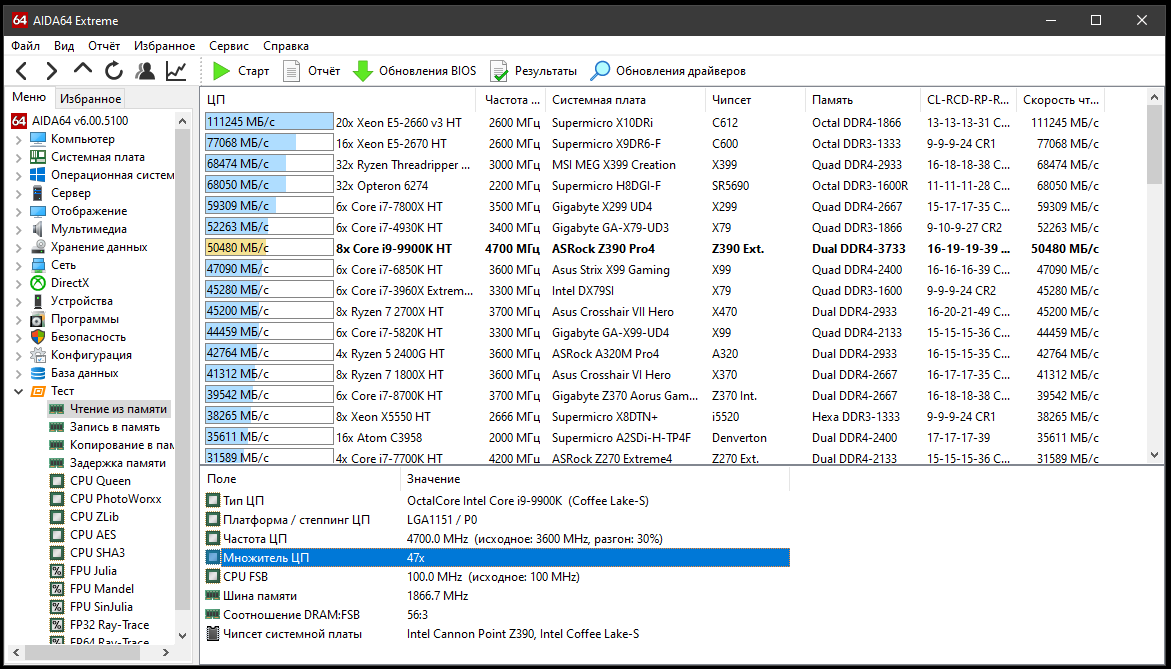This screenshot has height=669, width=1171.
Task: Select Запись в память test item
Action: pyautogui.click(x=114, y=427)
